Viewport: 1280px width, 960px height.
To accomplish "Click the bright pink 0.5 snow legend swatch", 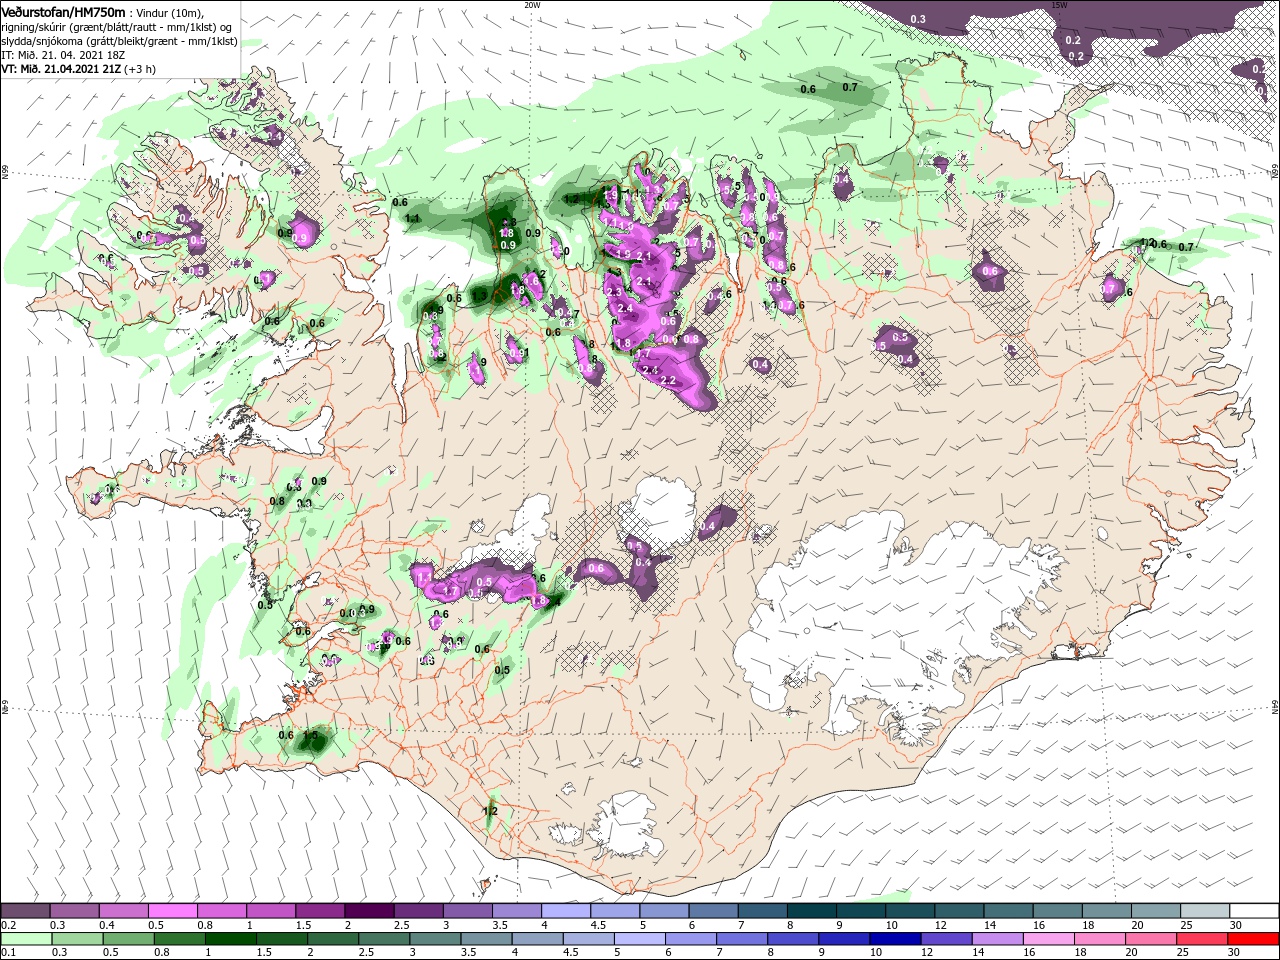I will 172,911.
